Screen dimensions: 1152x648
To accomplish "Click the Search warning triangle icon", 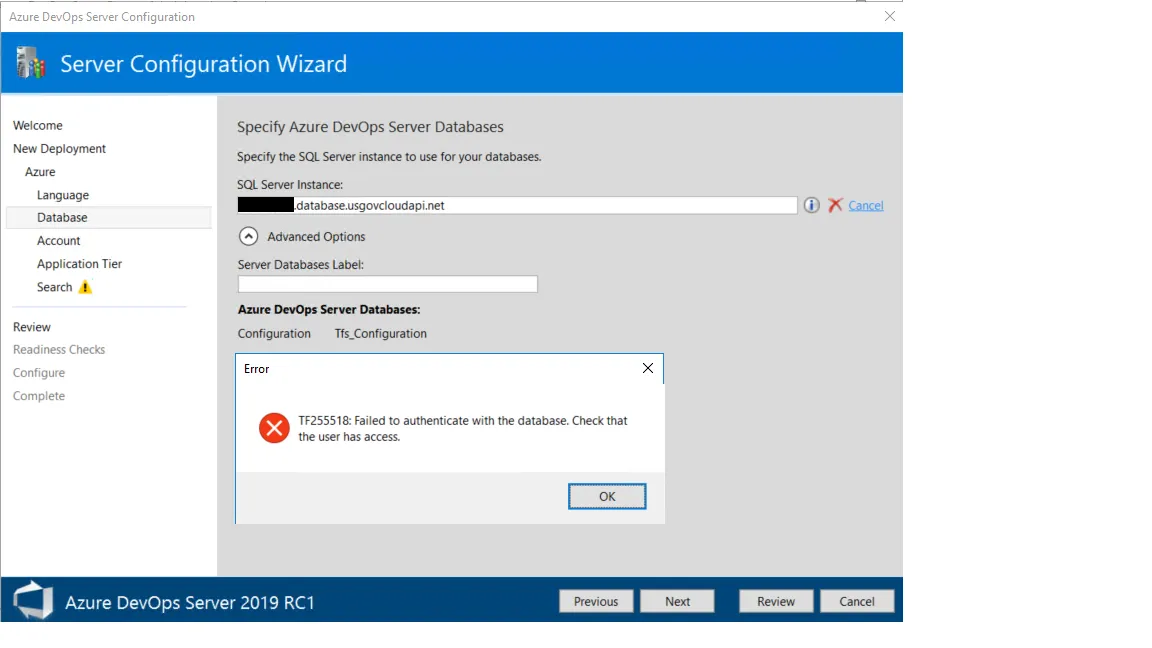I will (85, 287).
